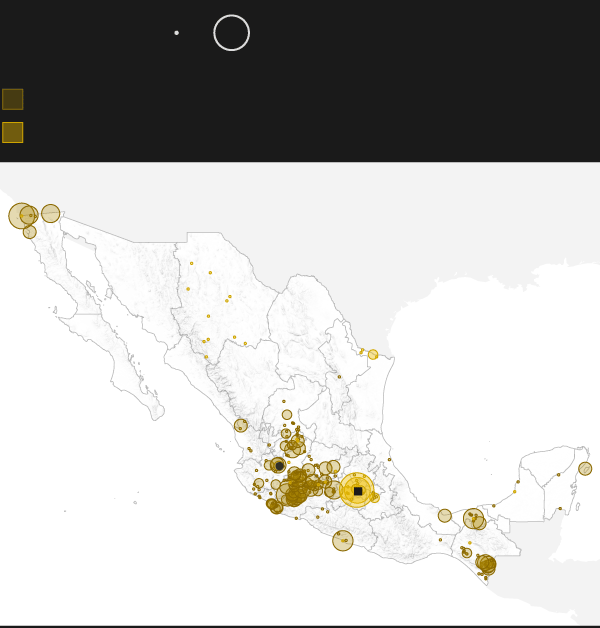Viewport: 600px width, 628px height.
Task: Click the small dark dot south of the northeast border bubble
Action: 339,377
